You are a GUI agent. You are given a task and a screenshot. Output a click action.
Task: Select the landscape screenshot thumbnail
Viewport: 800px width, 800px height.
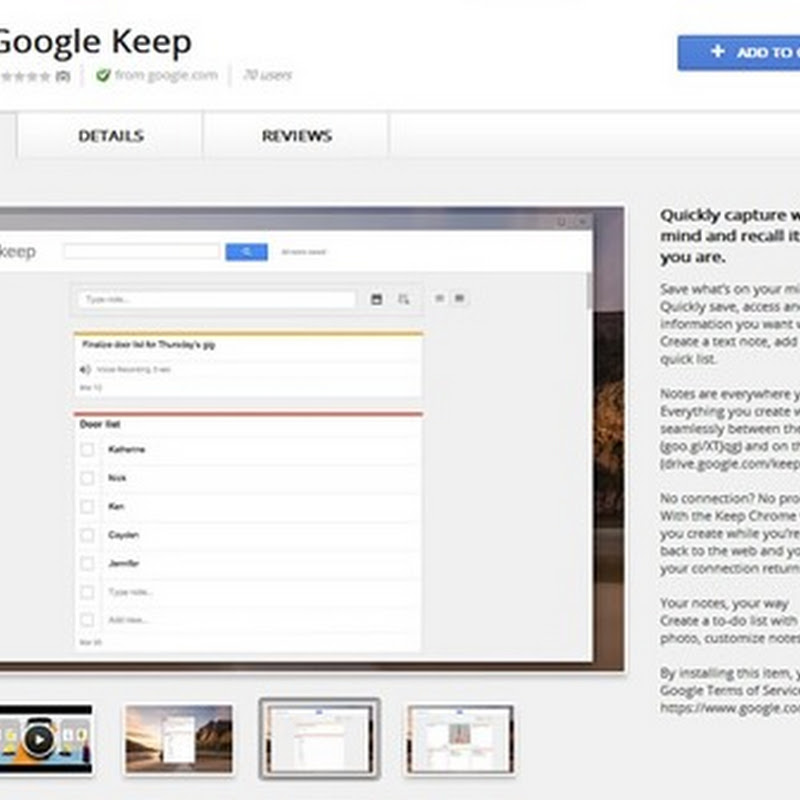tap(179, 739)
